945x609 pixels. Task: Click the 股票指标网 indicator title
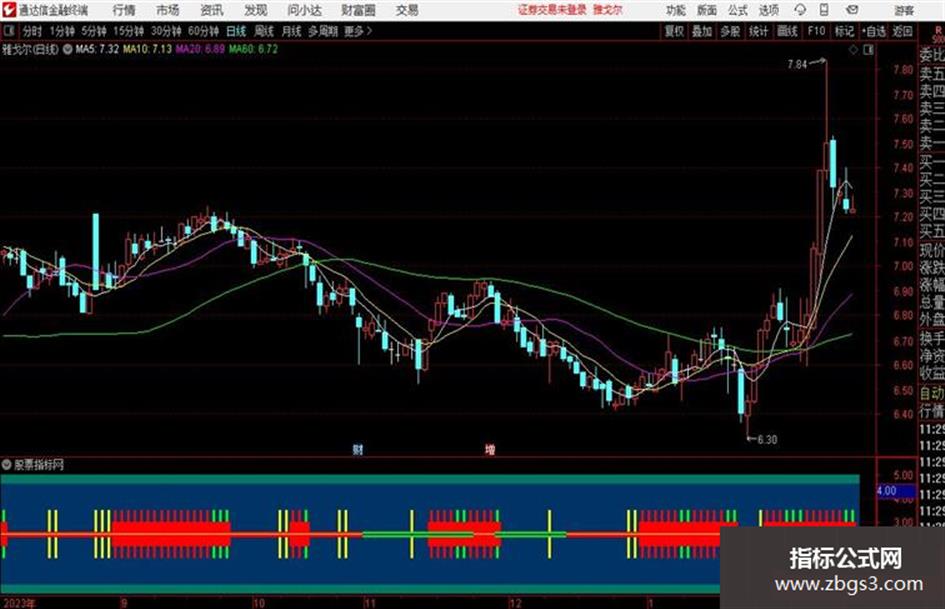pyautogui.click(x=39, y=464)
